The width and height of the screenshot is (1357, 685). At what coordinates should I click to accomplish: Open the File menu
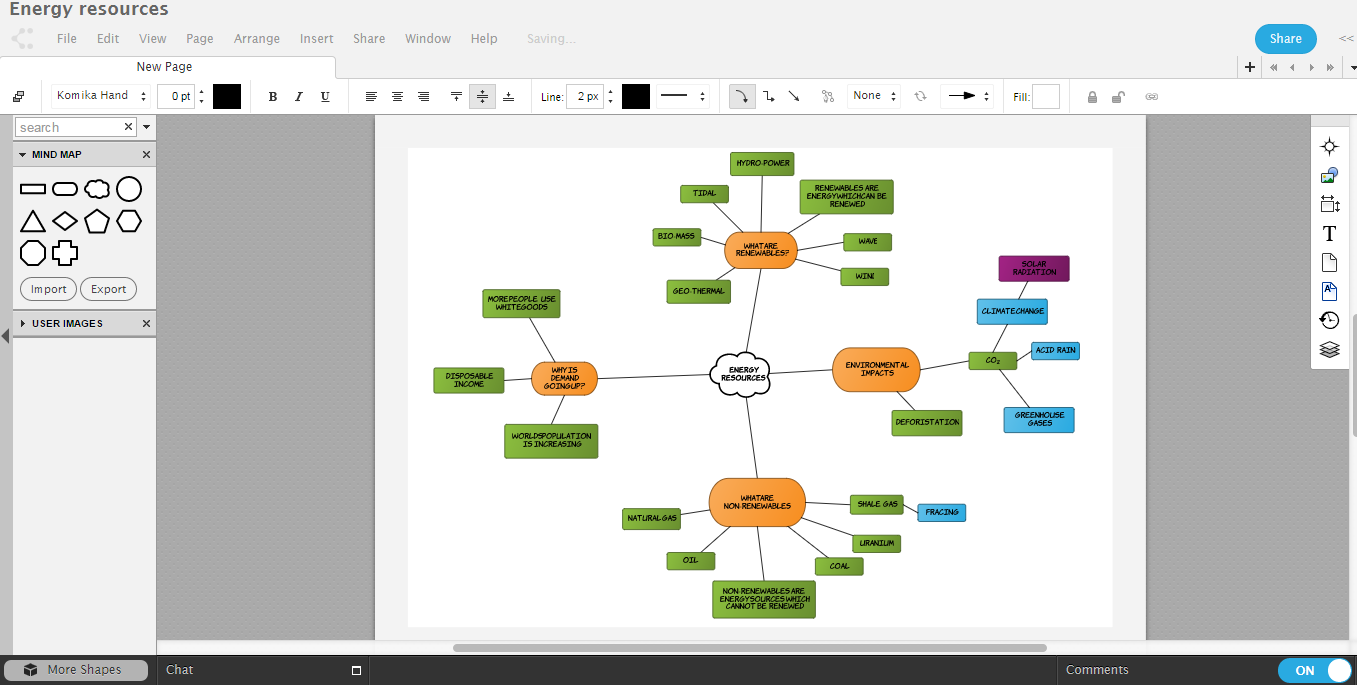coord(66,38)
